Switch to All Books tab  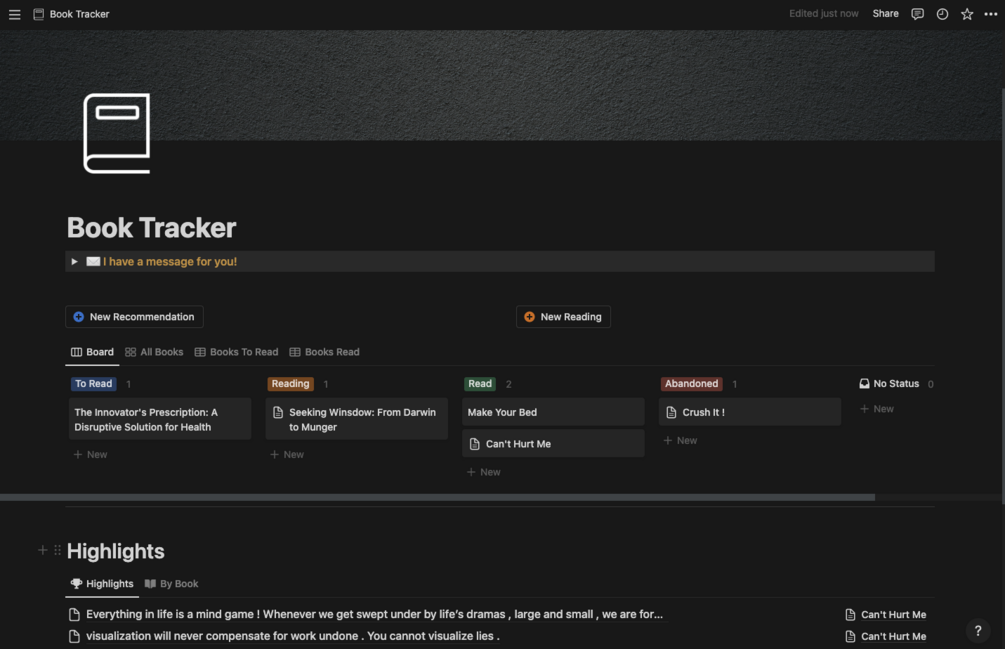154,352
